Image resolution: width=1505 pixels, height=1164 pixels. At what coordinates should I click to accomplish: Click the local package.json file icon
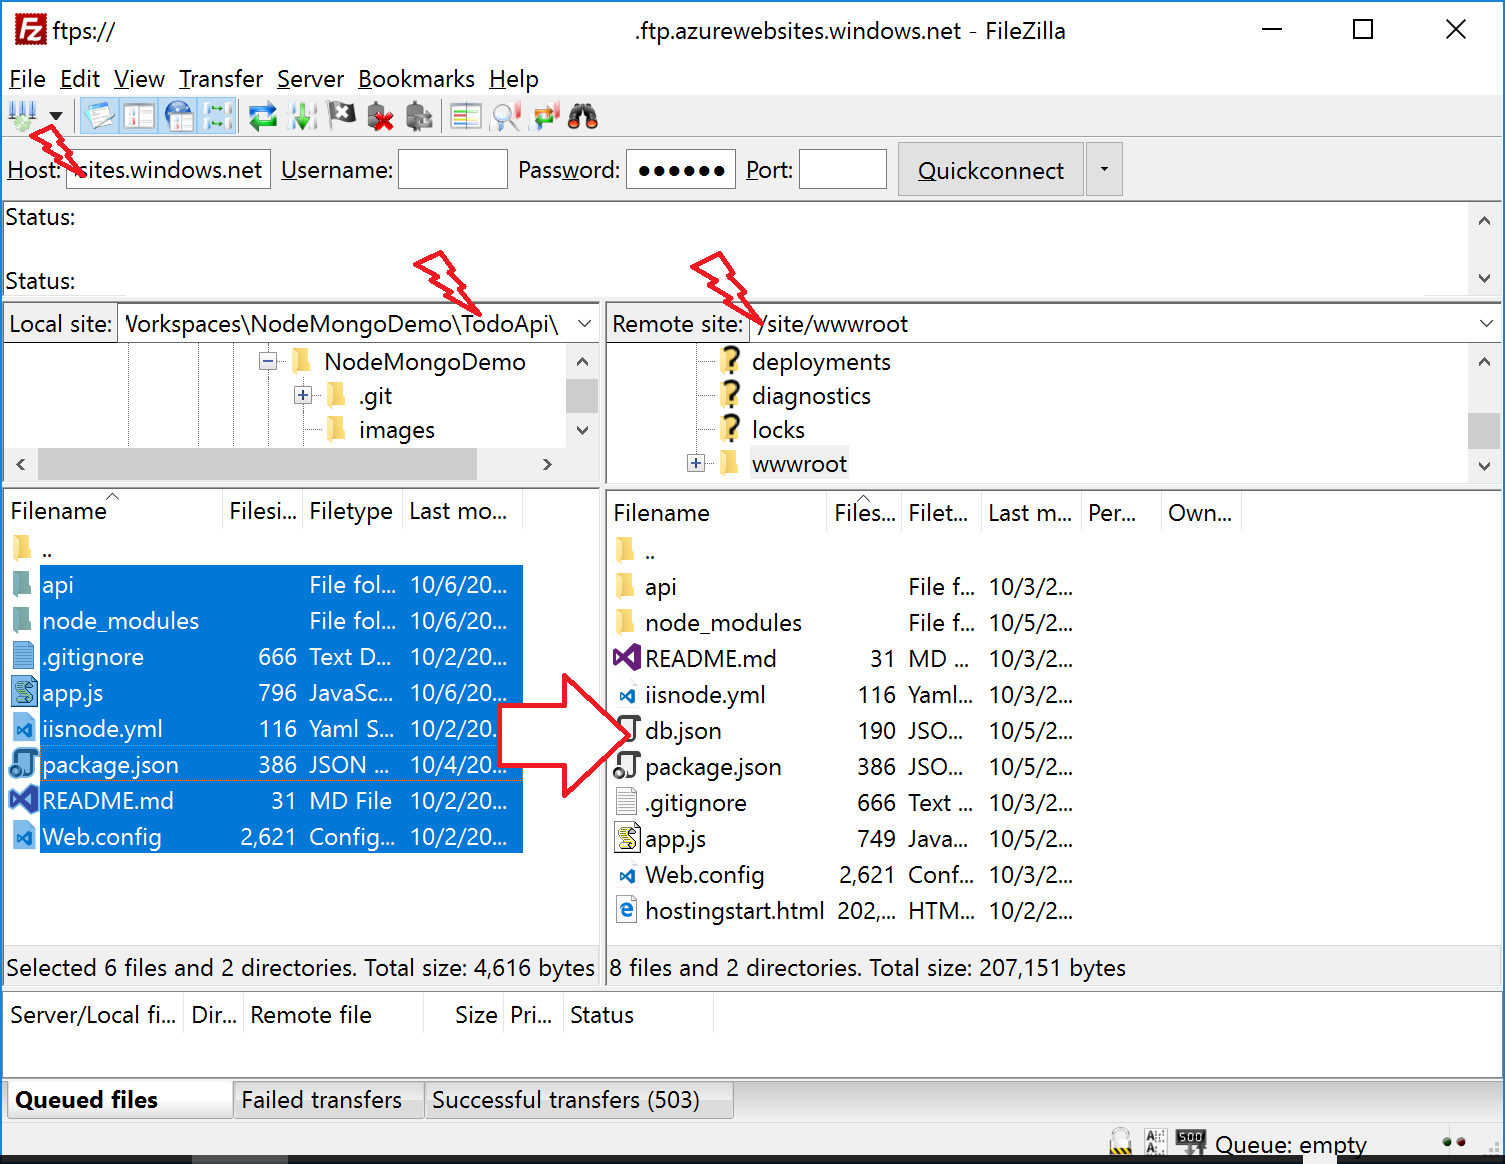click(24, 765)
